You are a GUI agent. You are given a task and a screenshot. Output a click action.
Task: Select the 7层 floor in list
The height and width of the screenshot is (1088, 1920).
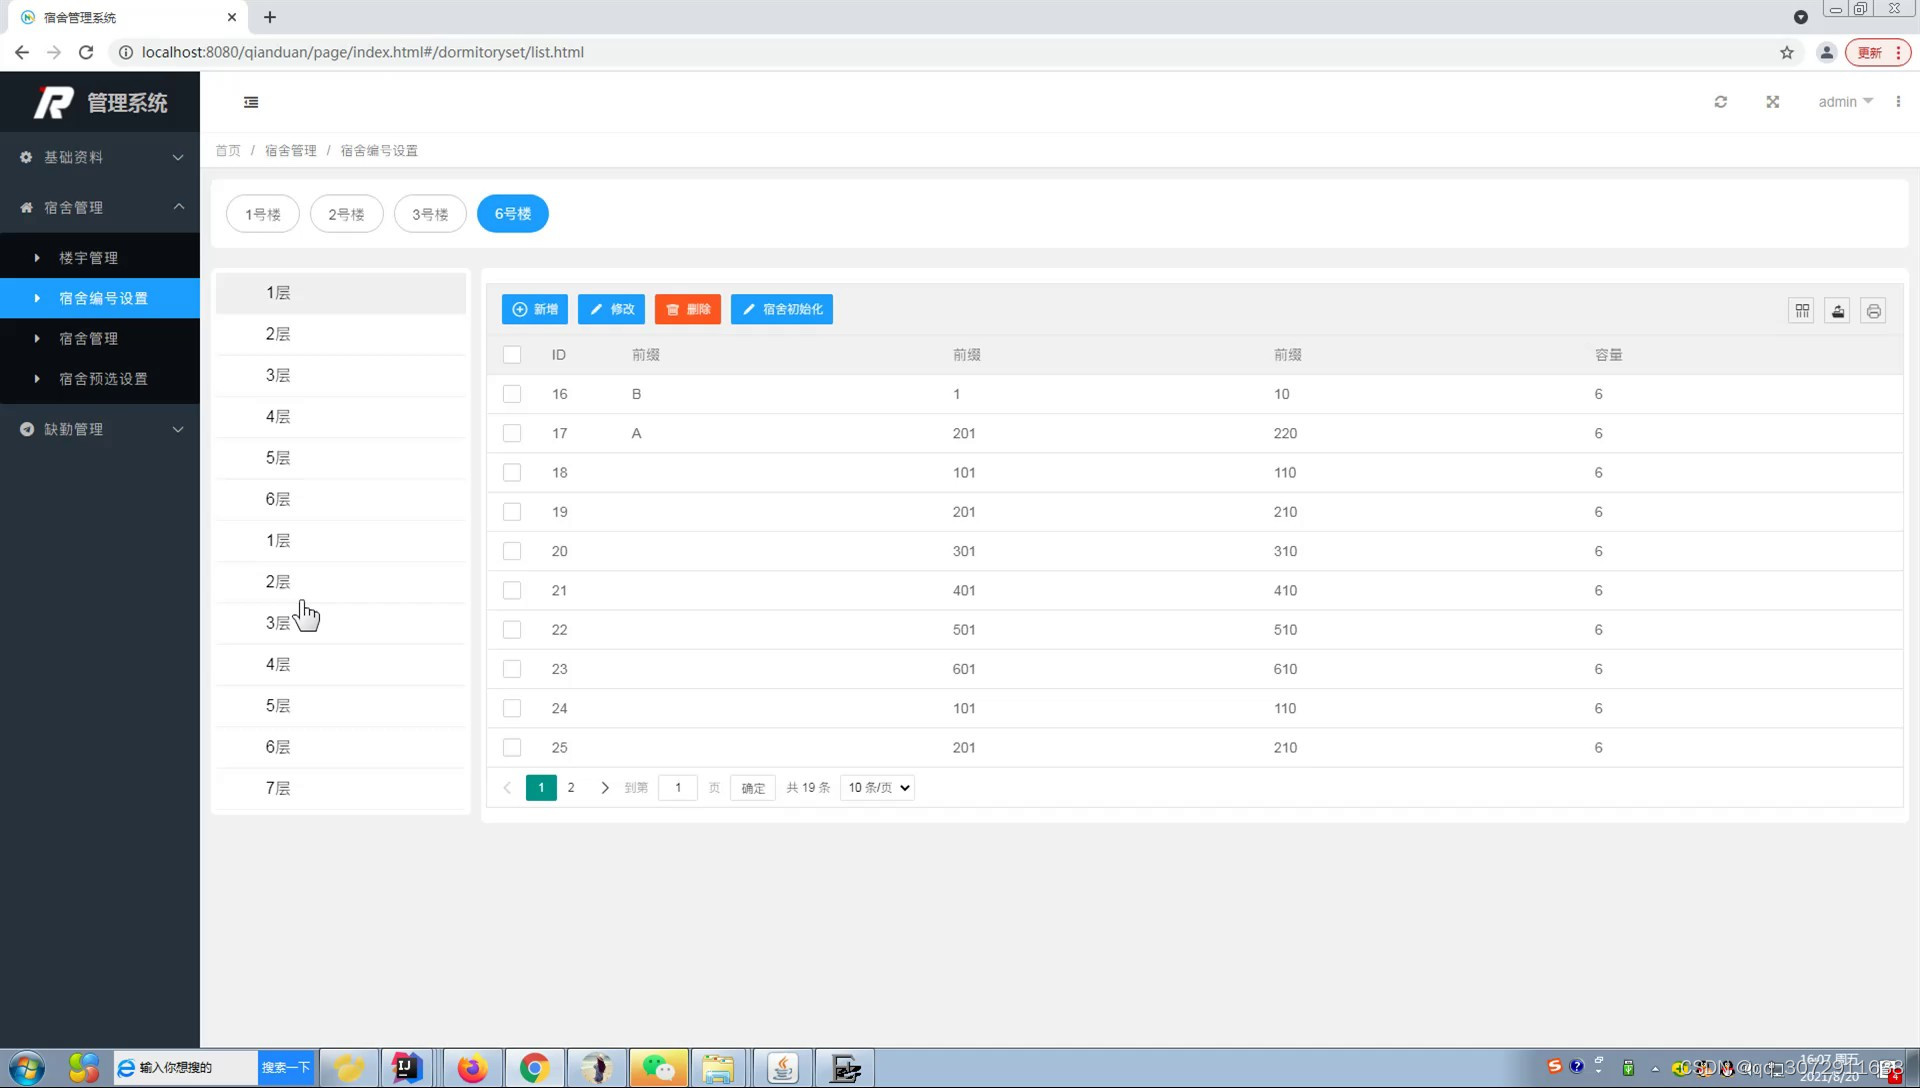click(341, 789)
